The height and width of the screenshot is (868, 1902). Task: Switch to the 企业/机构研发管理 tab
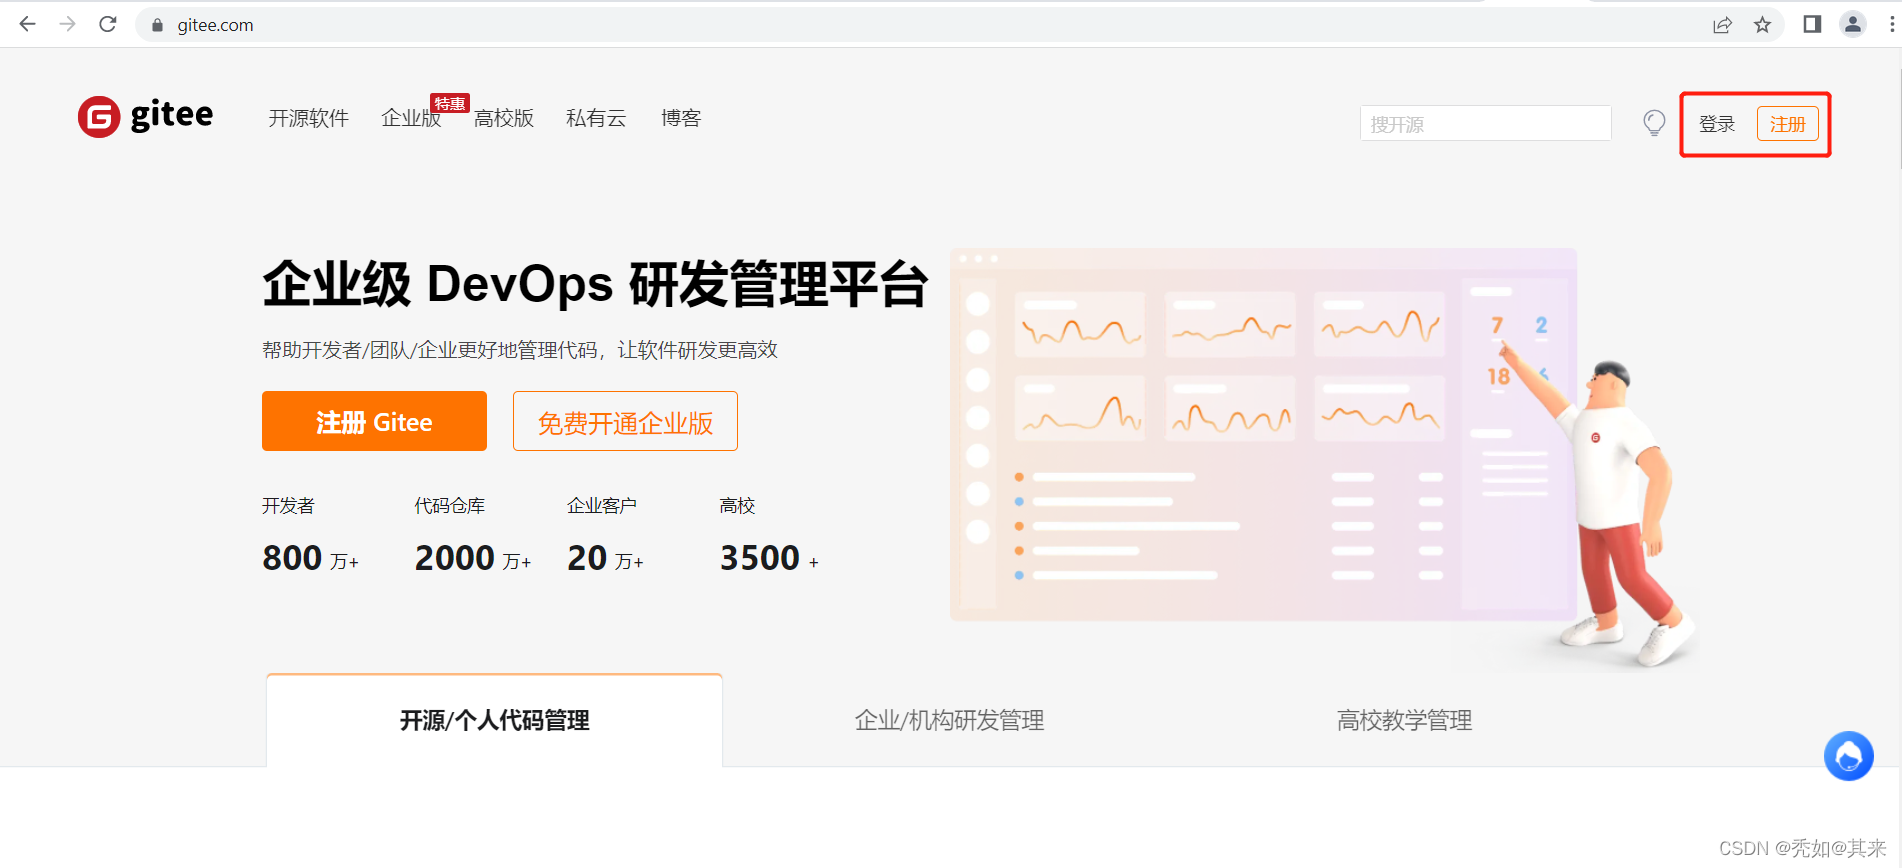point(949,720)
